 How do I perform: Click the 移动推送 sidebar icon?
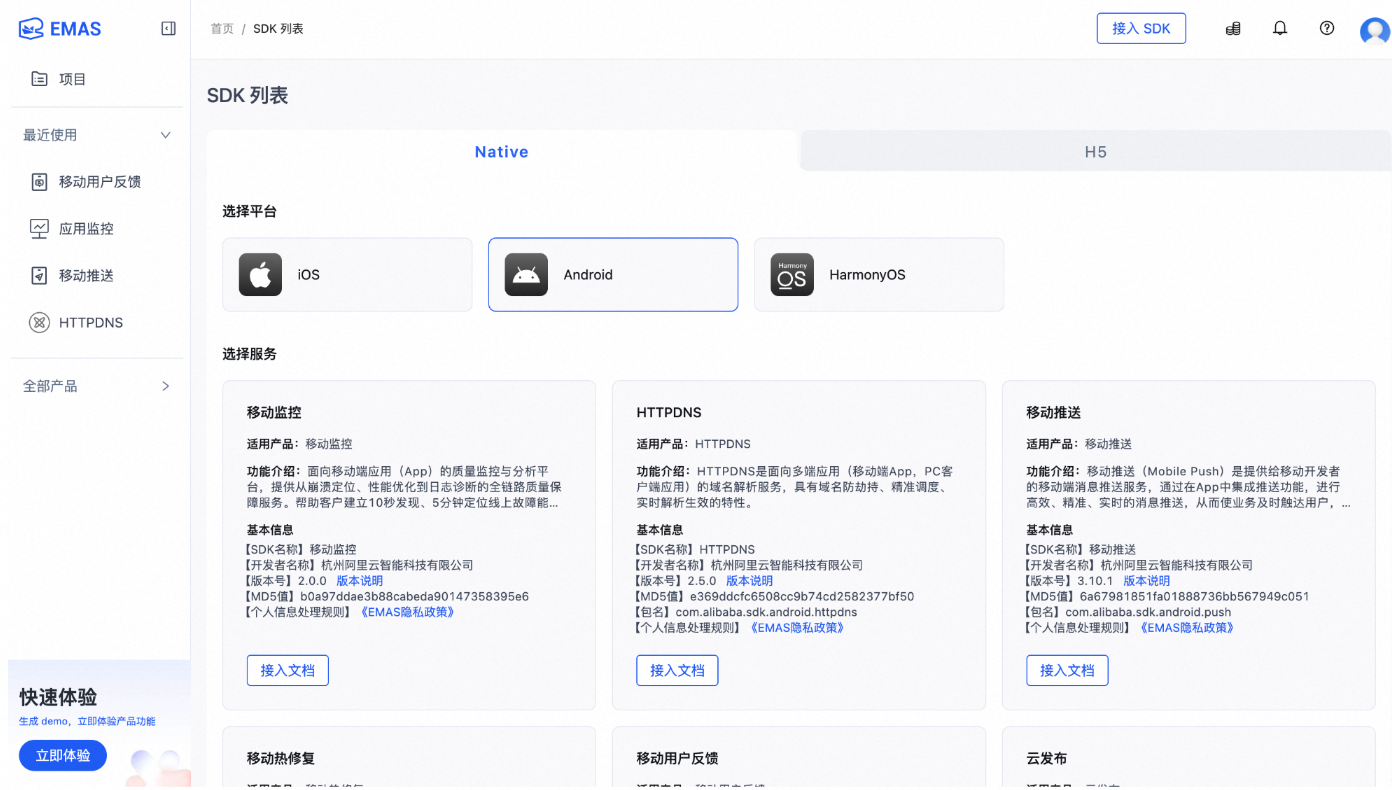coord(39,275)
